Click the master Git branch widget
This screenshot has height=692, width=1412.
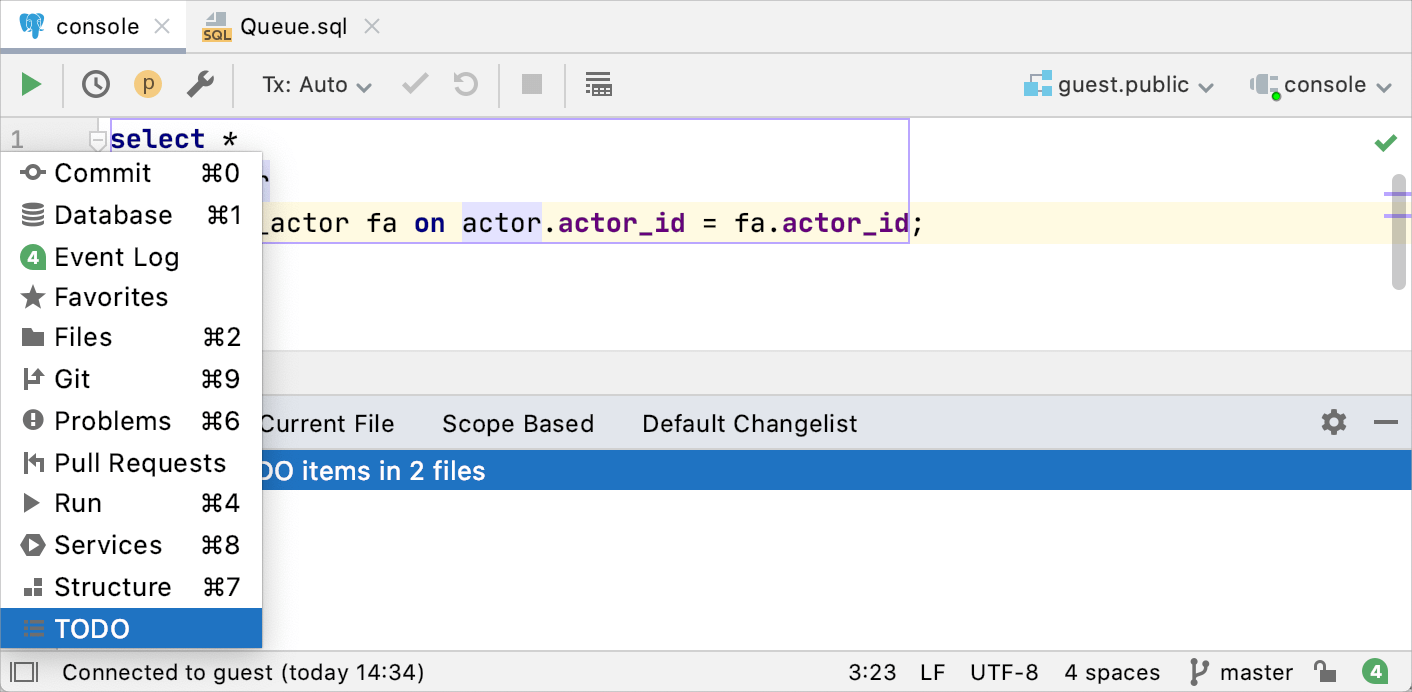click(1242, 672)
